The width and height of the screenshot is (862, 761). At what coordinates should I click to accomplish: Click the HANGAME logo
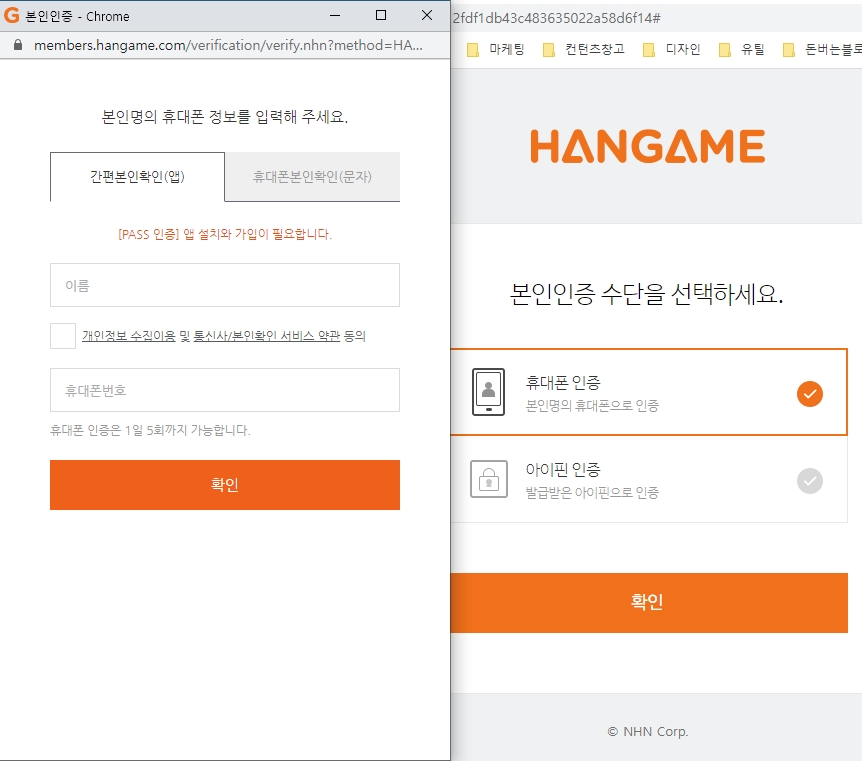pyautogui.click(x=648, y=146)
